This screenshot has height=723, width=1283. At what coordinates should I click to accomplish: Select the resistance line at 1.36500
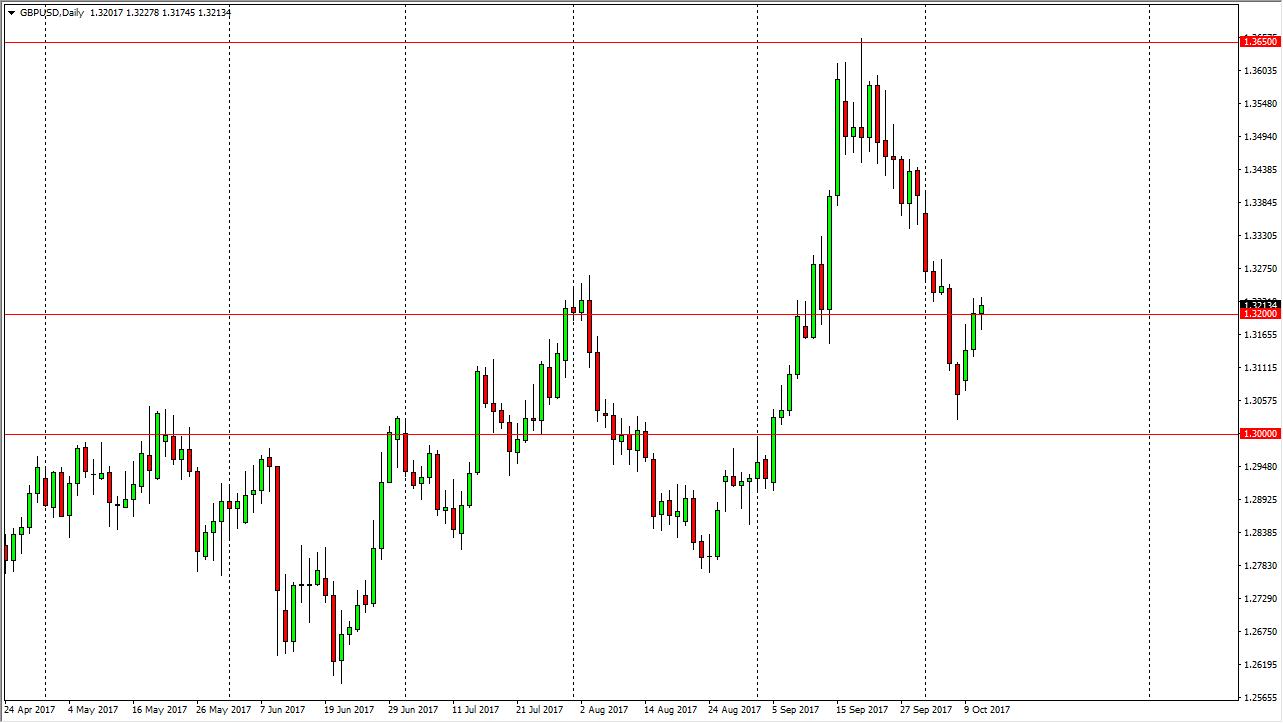point(600,42)
